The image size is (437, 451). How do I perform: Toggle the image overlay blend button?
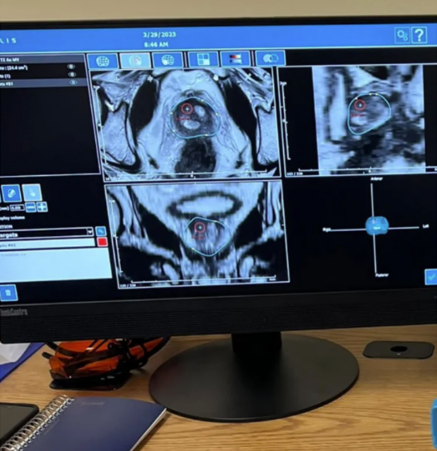click(x=270, y=58)
